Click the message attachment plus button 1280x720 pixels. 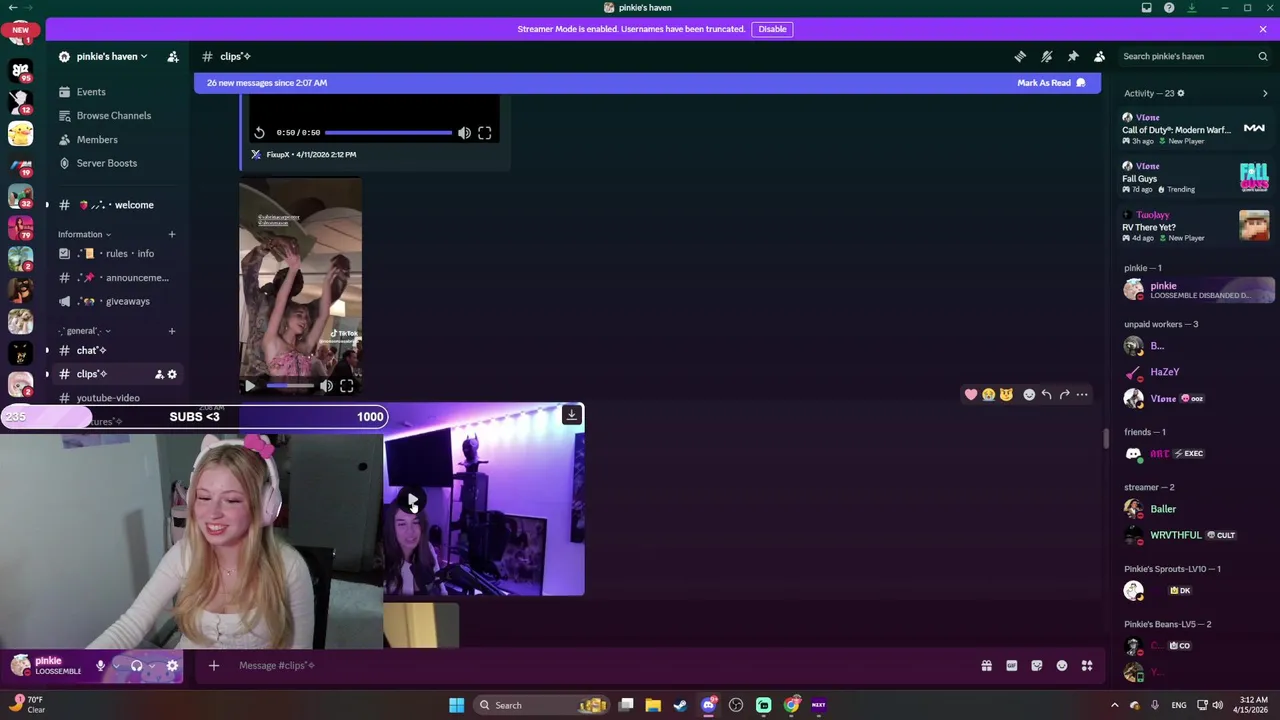214,666
